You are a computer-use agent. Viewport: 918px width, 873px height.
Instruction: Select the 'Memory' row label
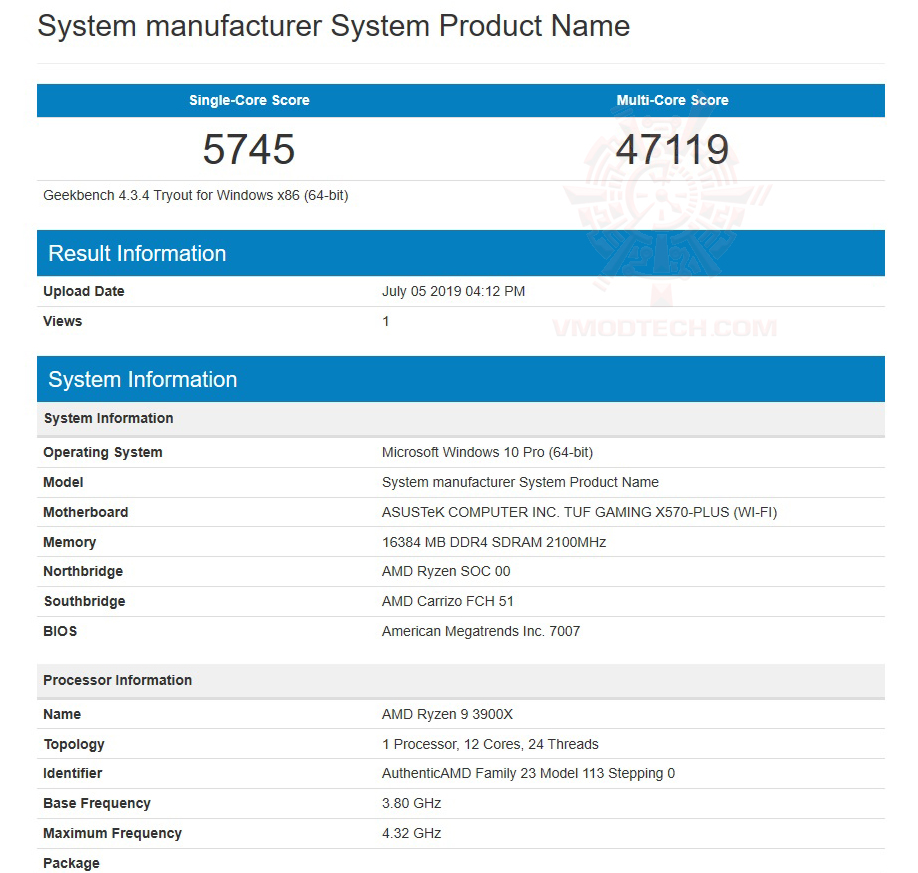pyautogui.click(x=69, y=542)
